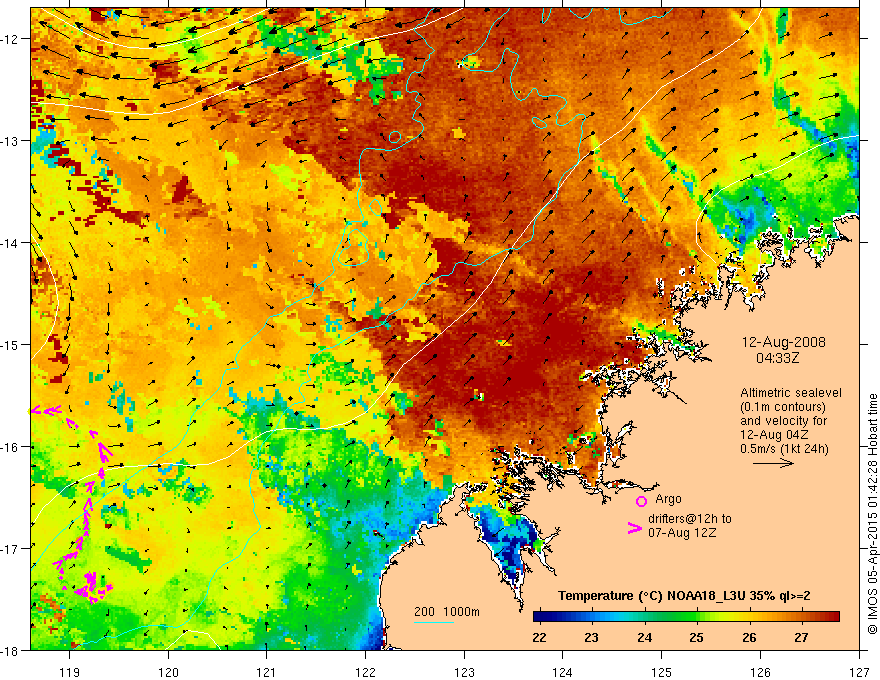Click the cyan 200 1000m depth contour line sample

434,622
